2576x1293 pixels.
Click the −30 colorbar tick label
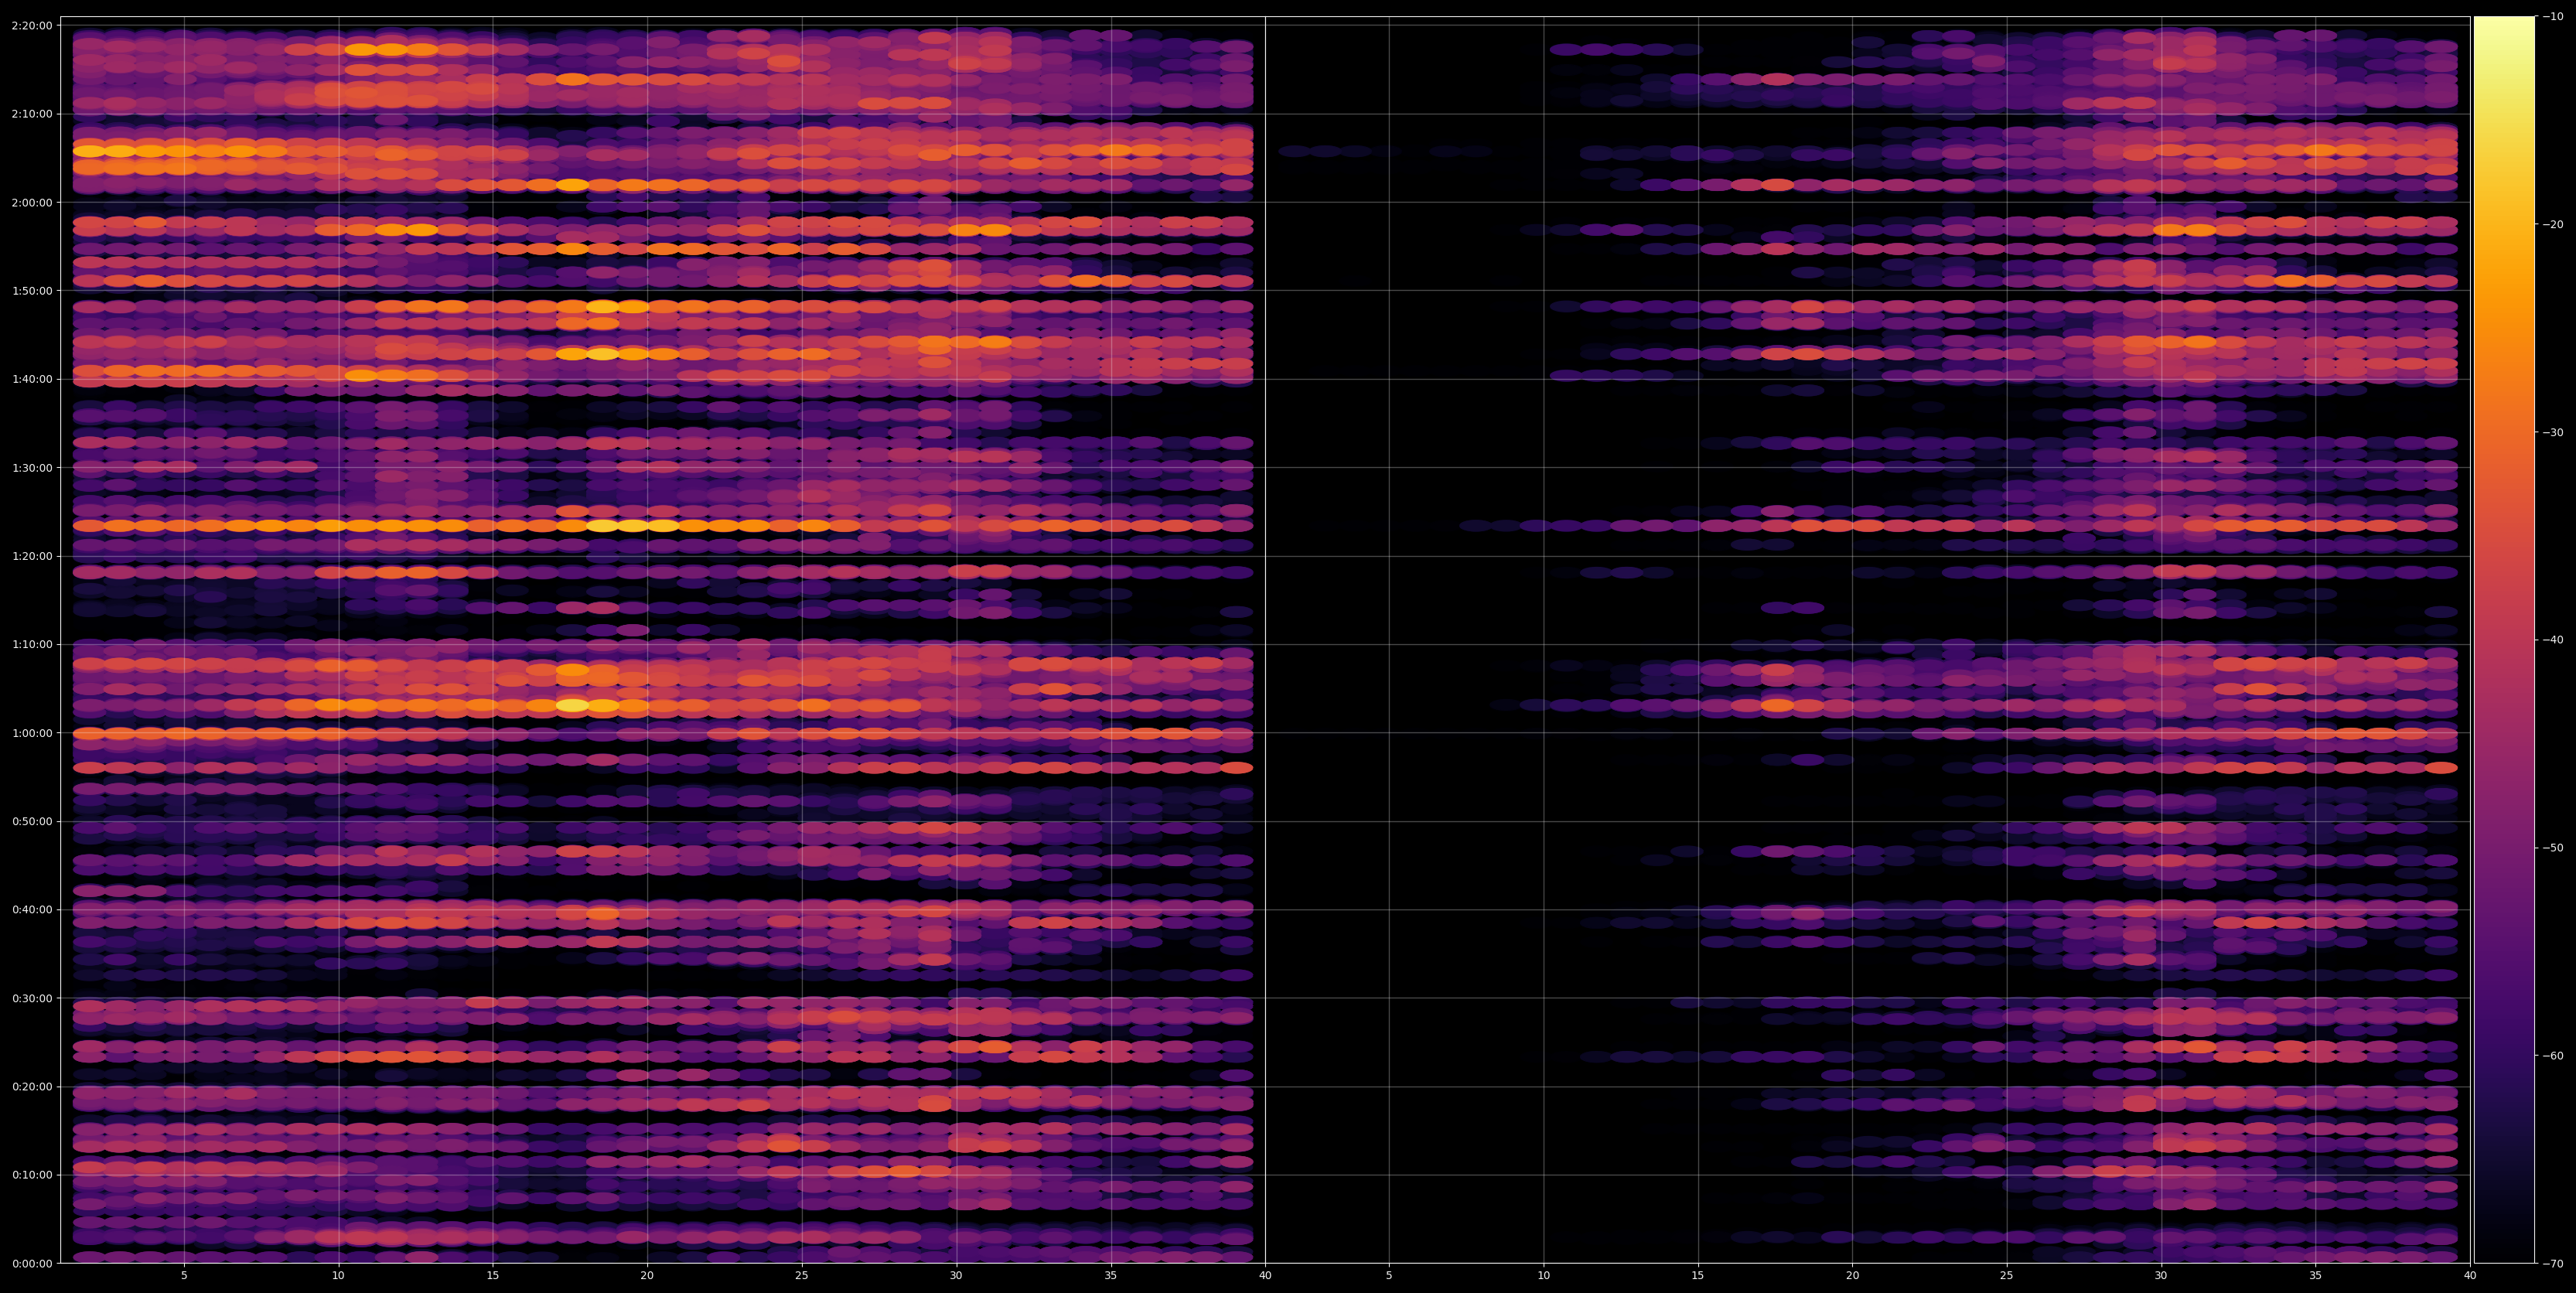[2553, 432]
